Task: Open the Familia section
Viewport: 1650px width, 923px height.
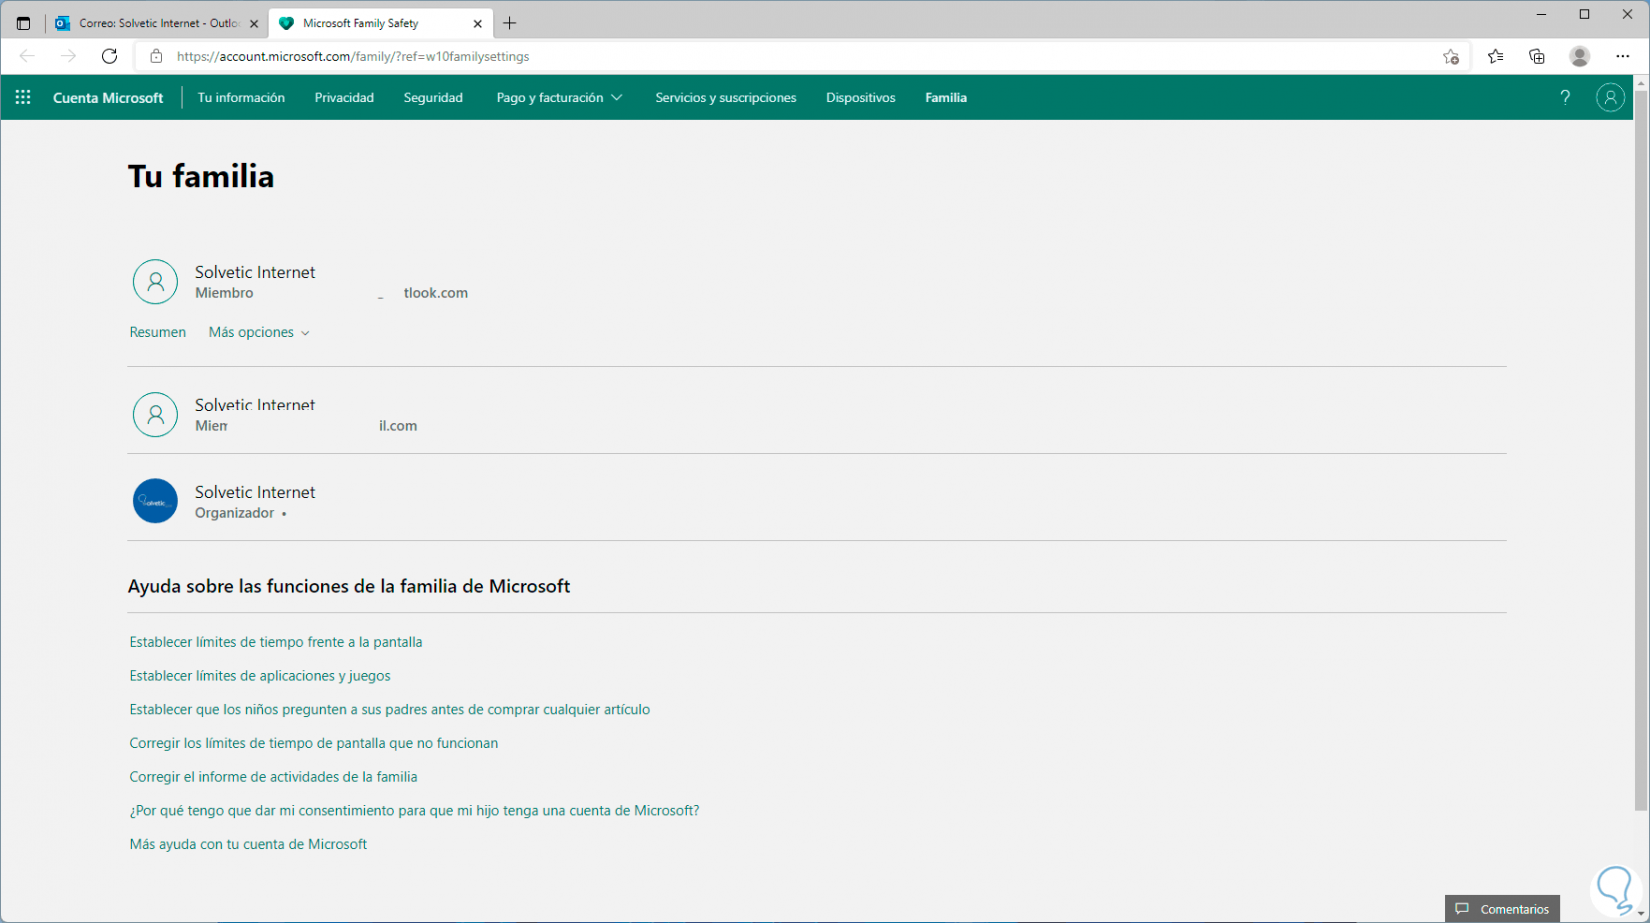Action: 946,97
